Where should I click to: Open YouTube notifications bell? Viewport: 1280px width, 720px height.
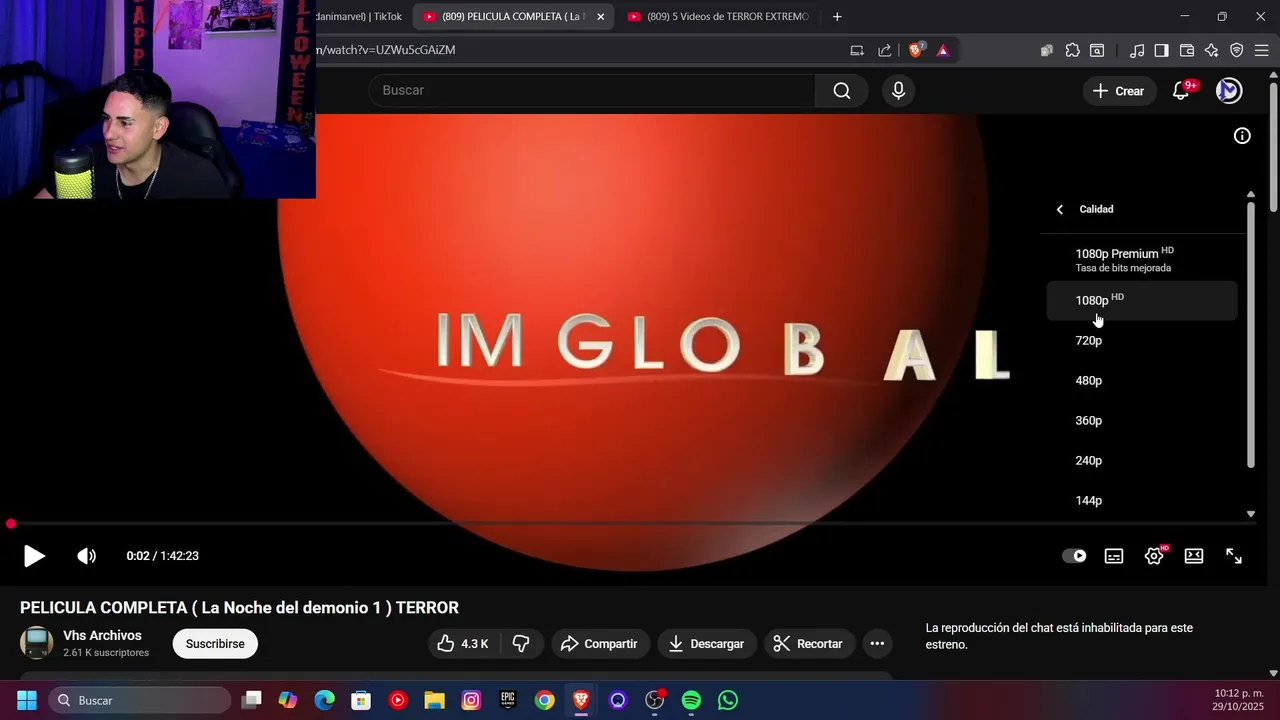coord(1181,91)
